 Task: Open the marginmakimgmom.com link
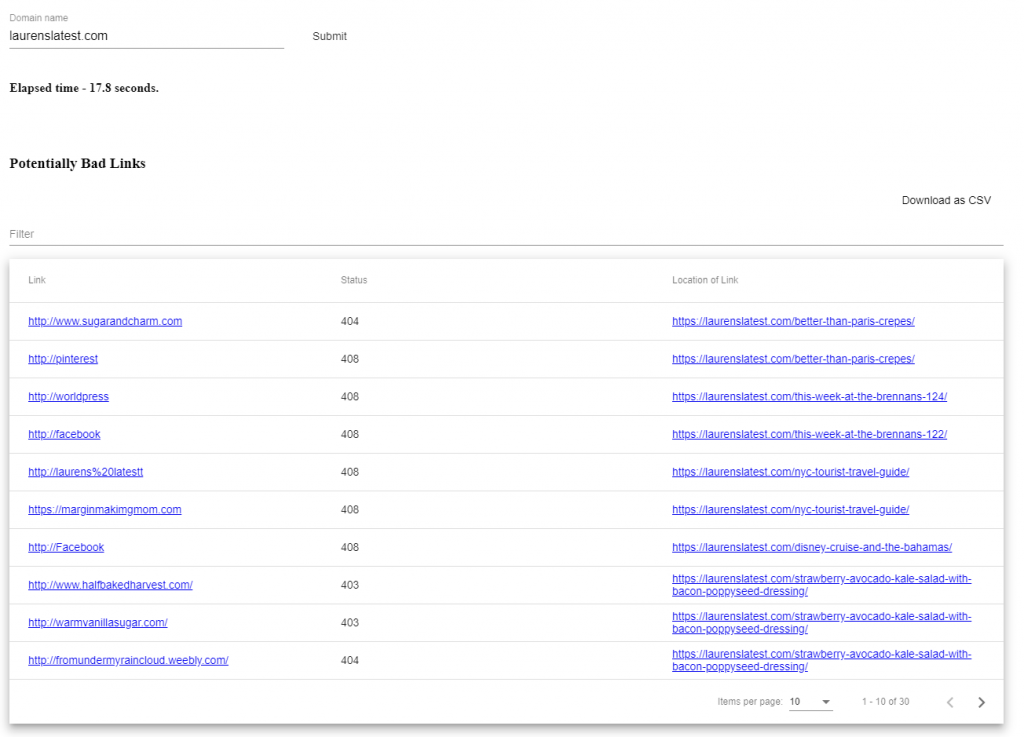click(104, 510)
